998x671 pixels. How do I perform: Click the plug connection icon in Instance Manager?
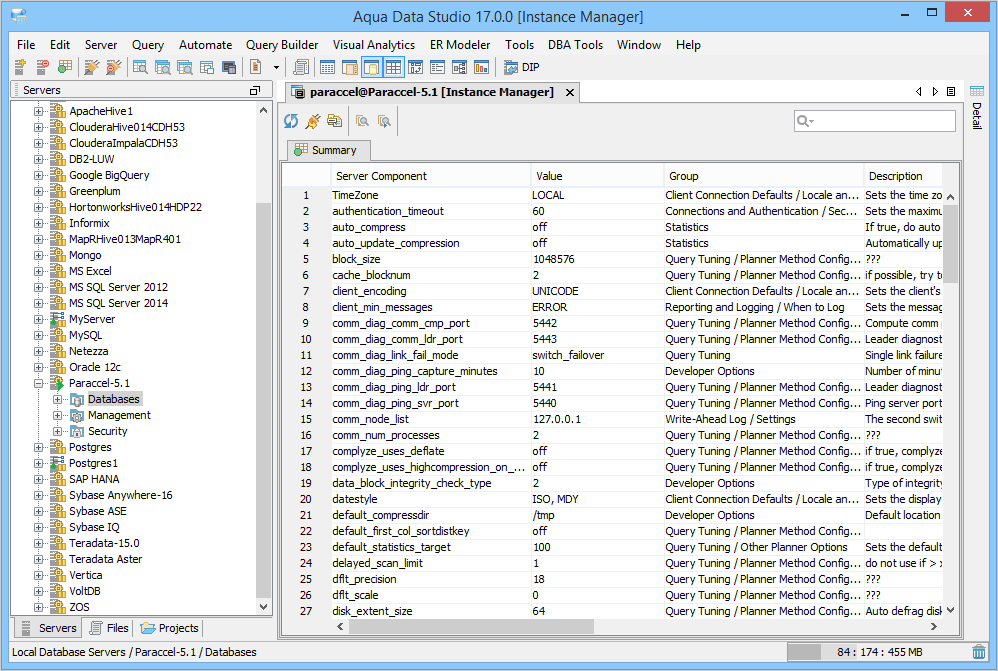click(x=313, y=121)
